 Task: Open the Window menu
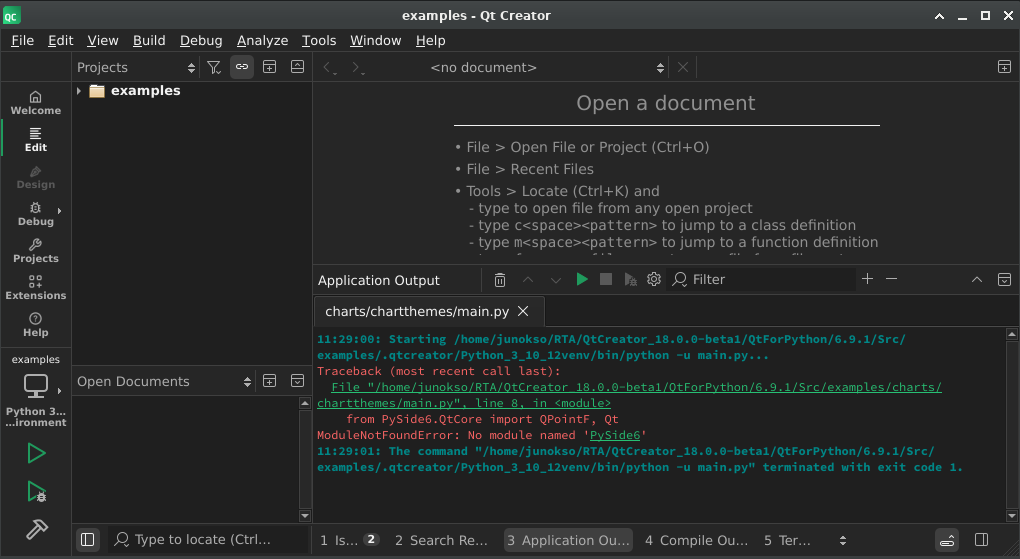coord(375,40)
